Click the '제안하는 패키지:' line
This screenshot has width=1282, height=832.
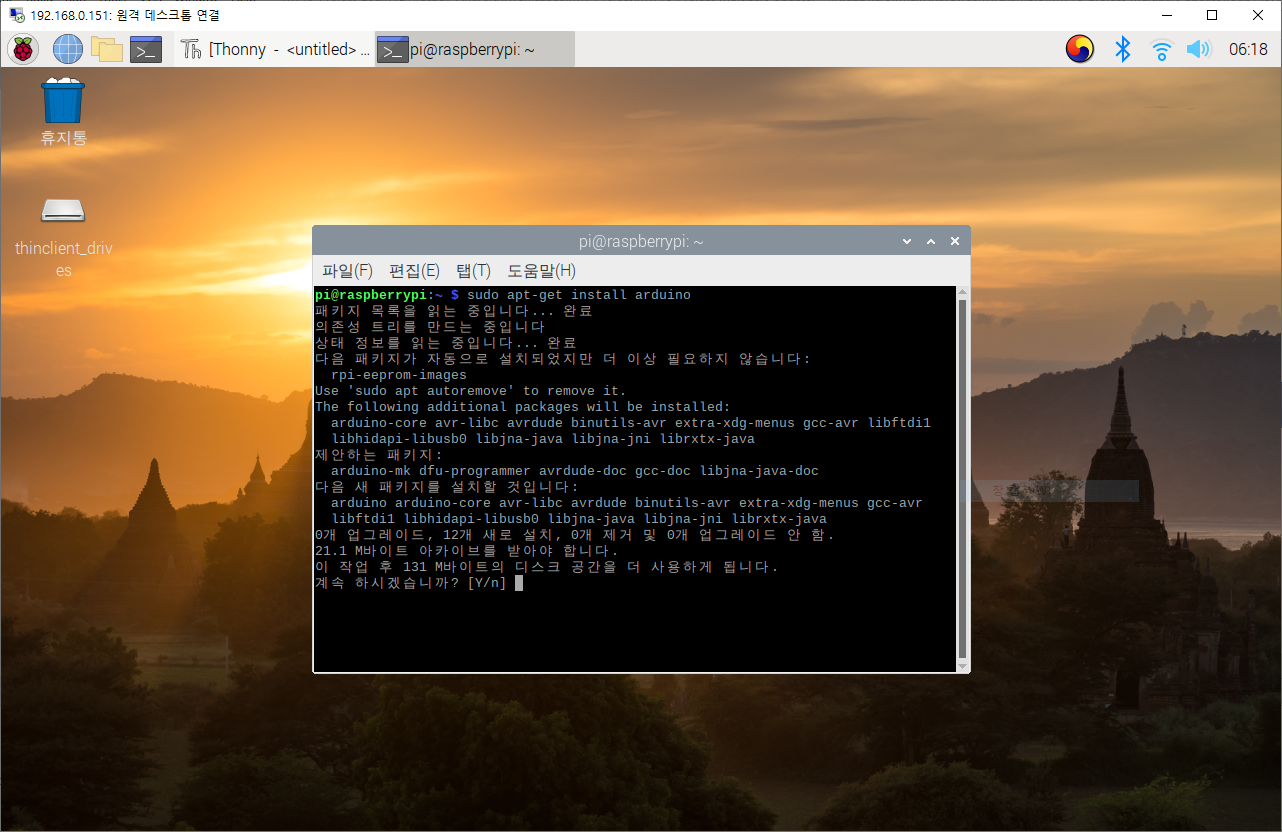379,455
